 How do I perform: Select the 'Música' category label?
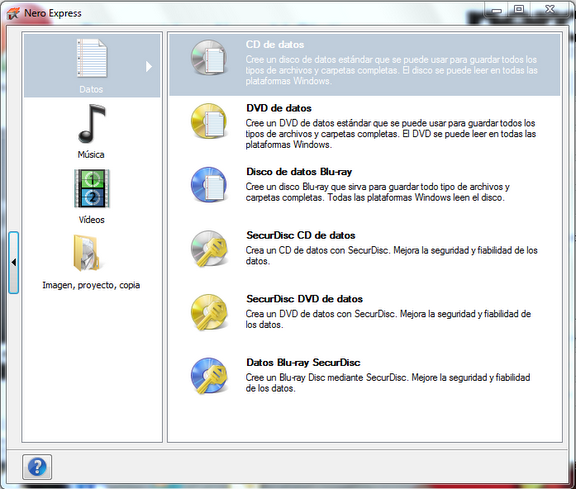(91, 154)
